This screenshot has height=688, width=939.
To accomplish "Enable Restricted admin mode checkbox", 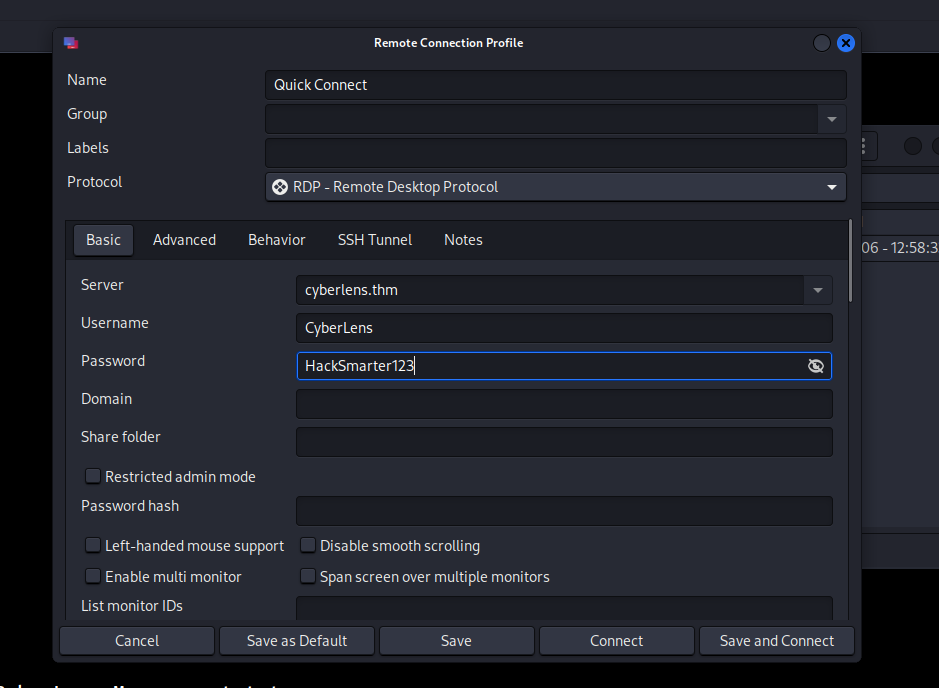I will pyautogui.click(x=93, y=477).
